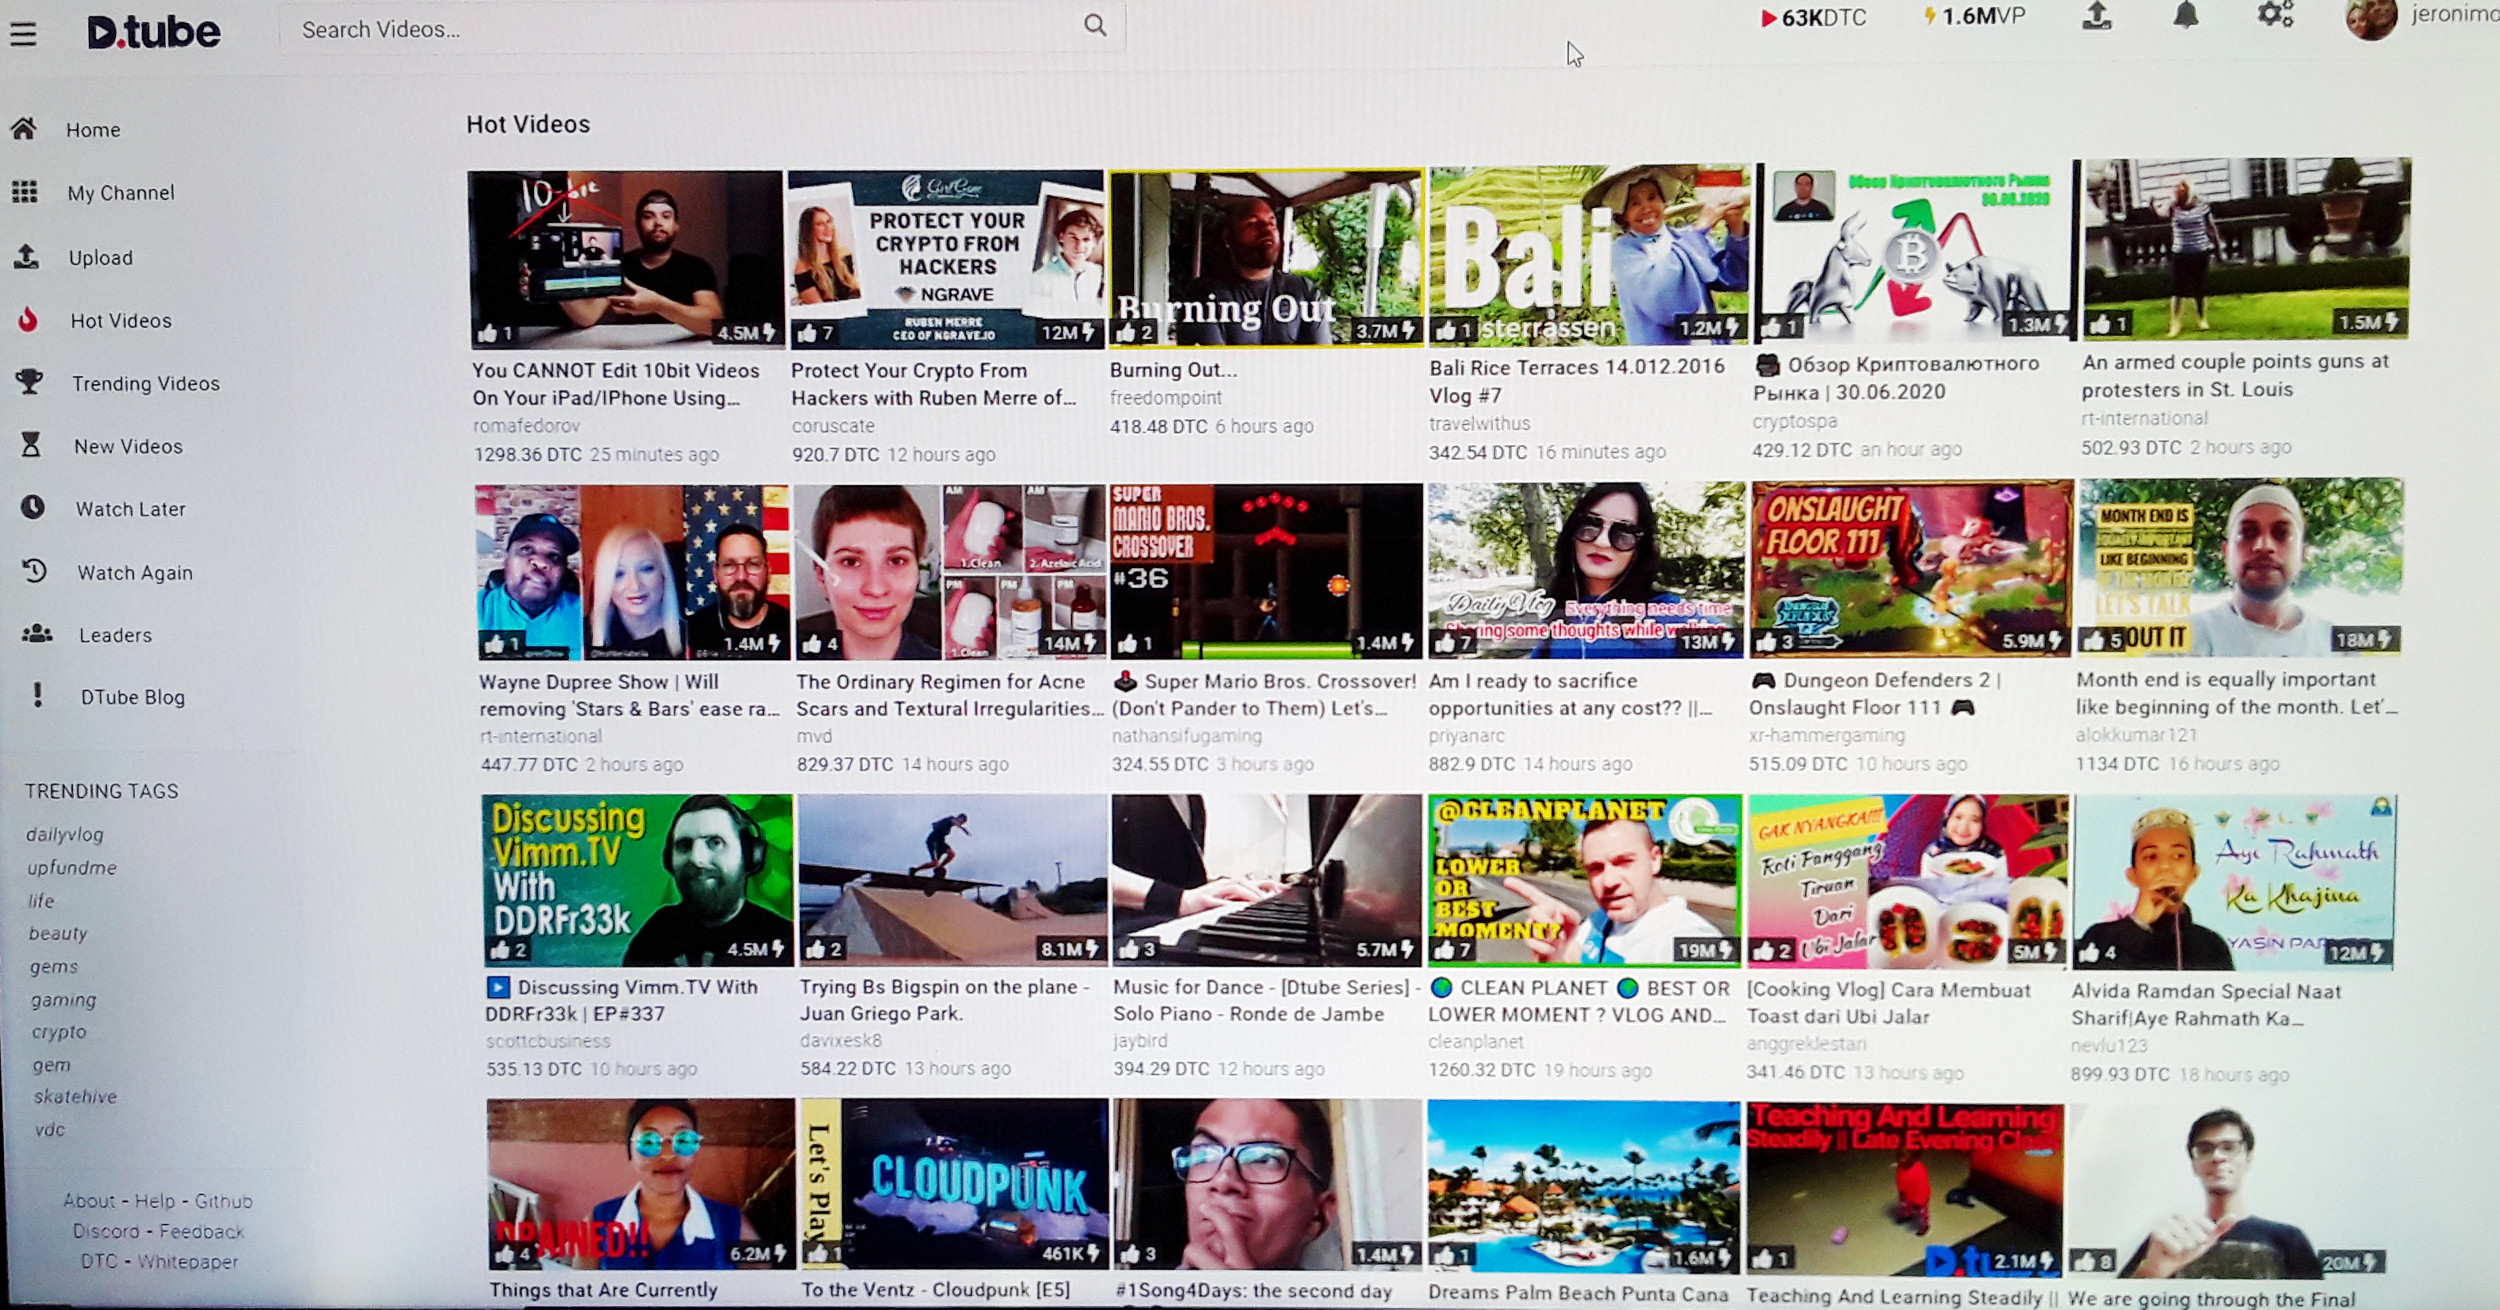The width and height of the screenshot is (2500, 1310).
Task: Open channel cleanplanet
Action: (1476, 1041)
